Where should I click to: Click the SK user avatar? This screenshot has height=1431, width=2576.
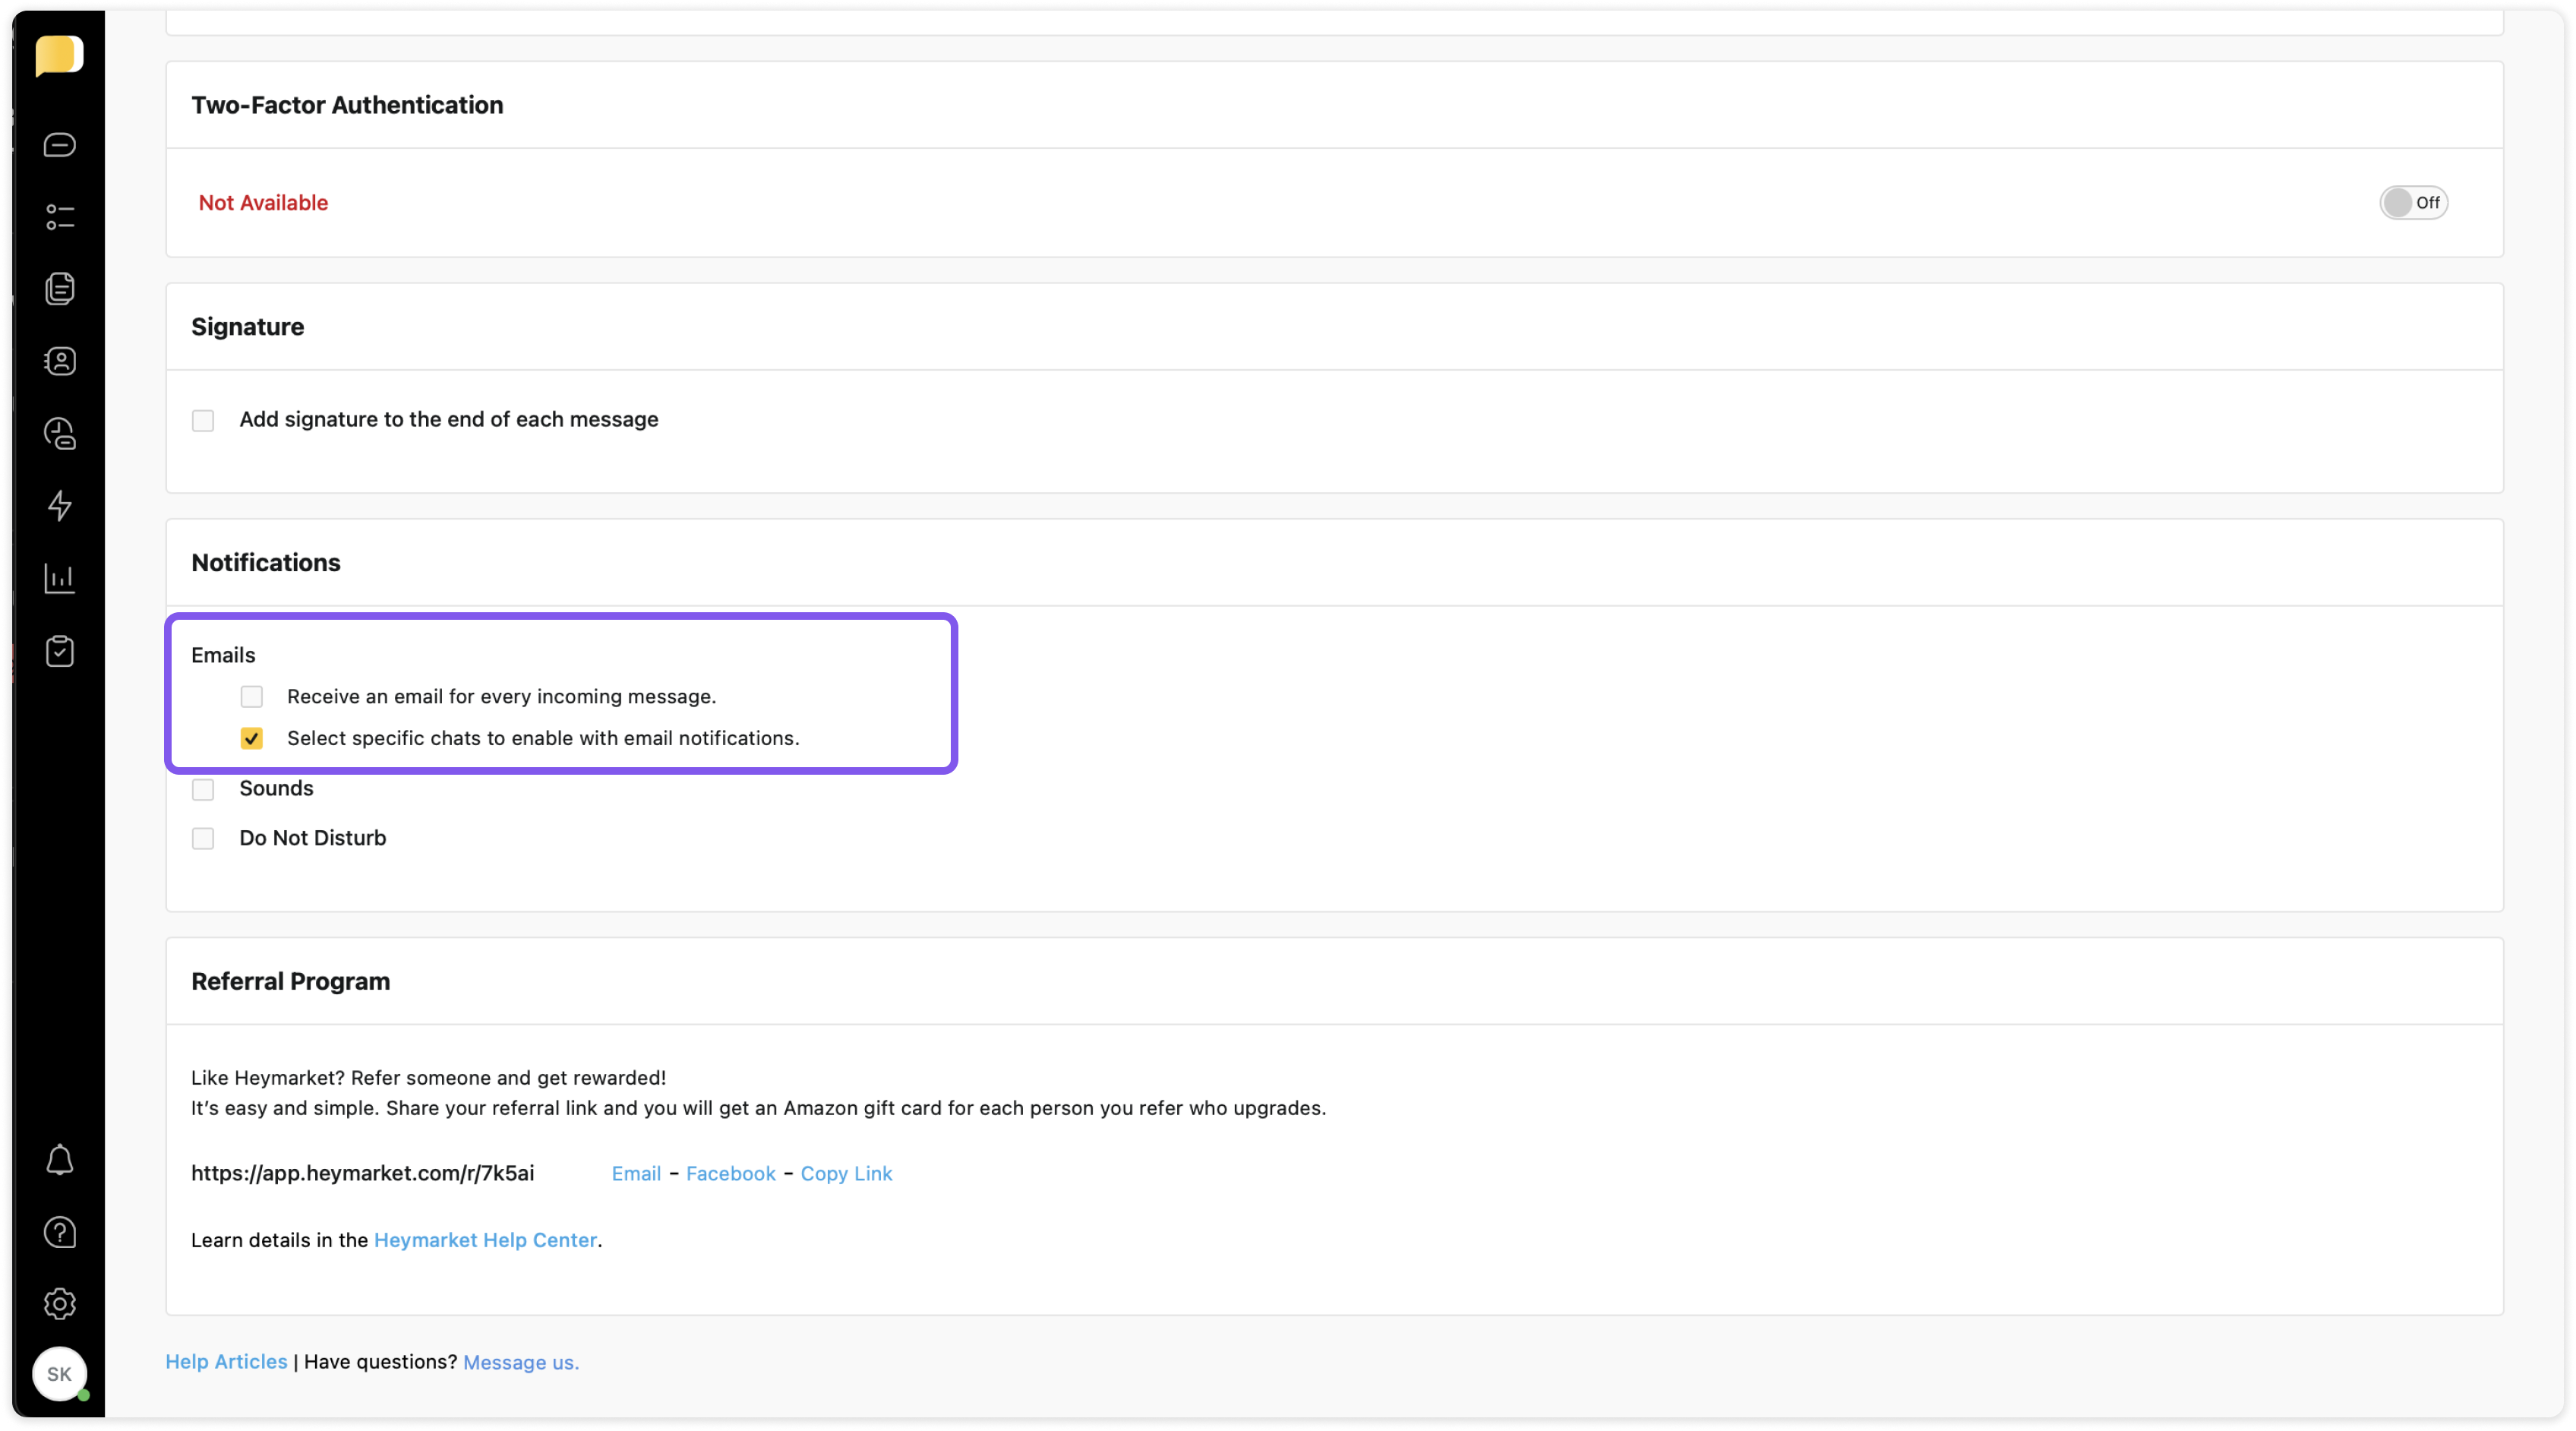click(x=59, y=1374)
